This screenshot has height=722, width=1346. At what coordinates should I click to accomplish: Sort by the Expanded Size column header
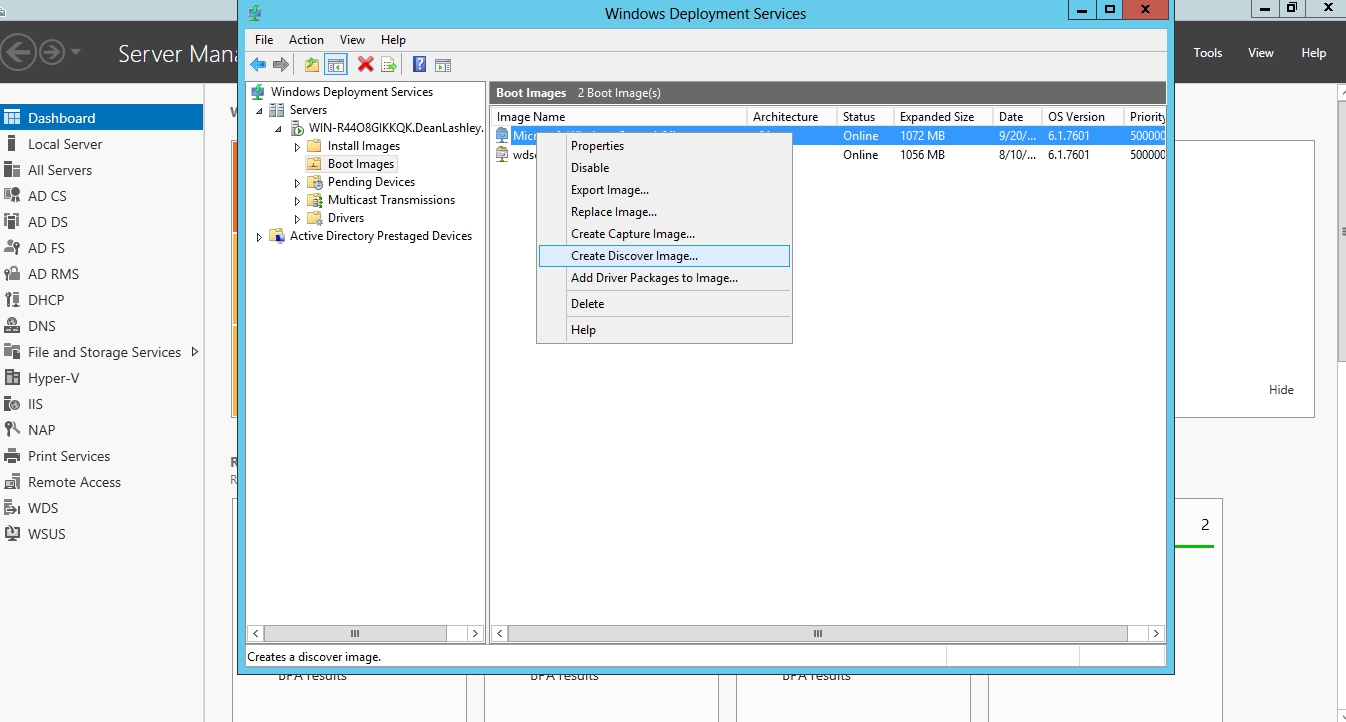pyautogui.click(x=936, y=117)
